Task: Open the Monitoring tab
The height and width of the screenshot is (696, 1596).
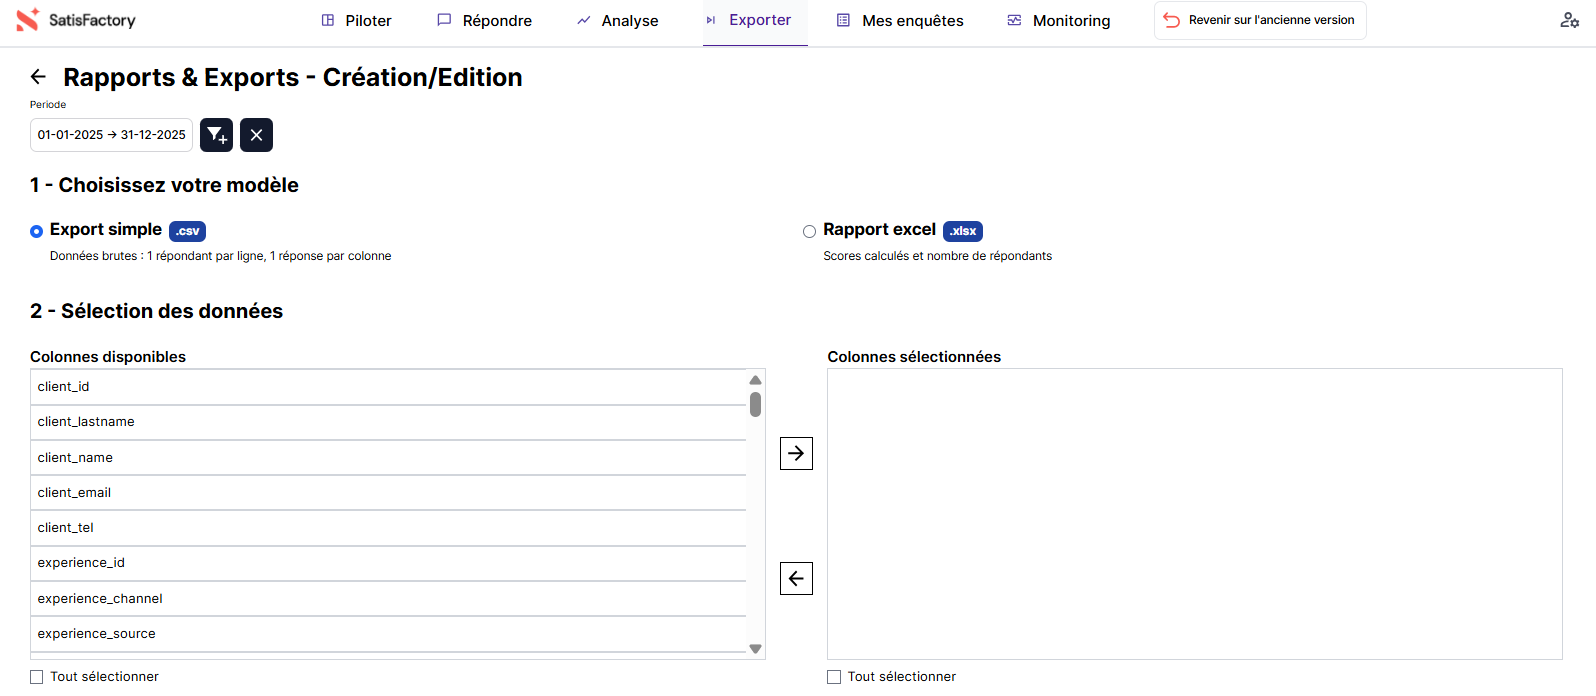Action: (1058, 21)
